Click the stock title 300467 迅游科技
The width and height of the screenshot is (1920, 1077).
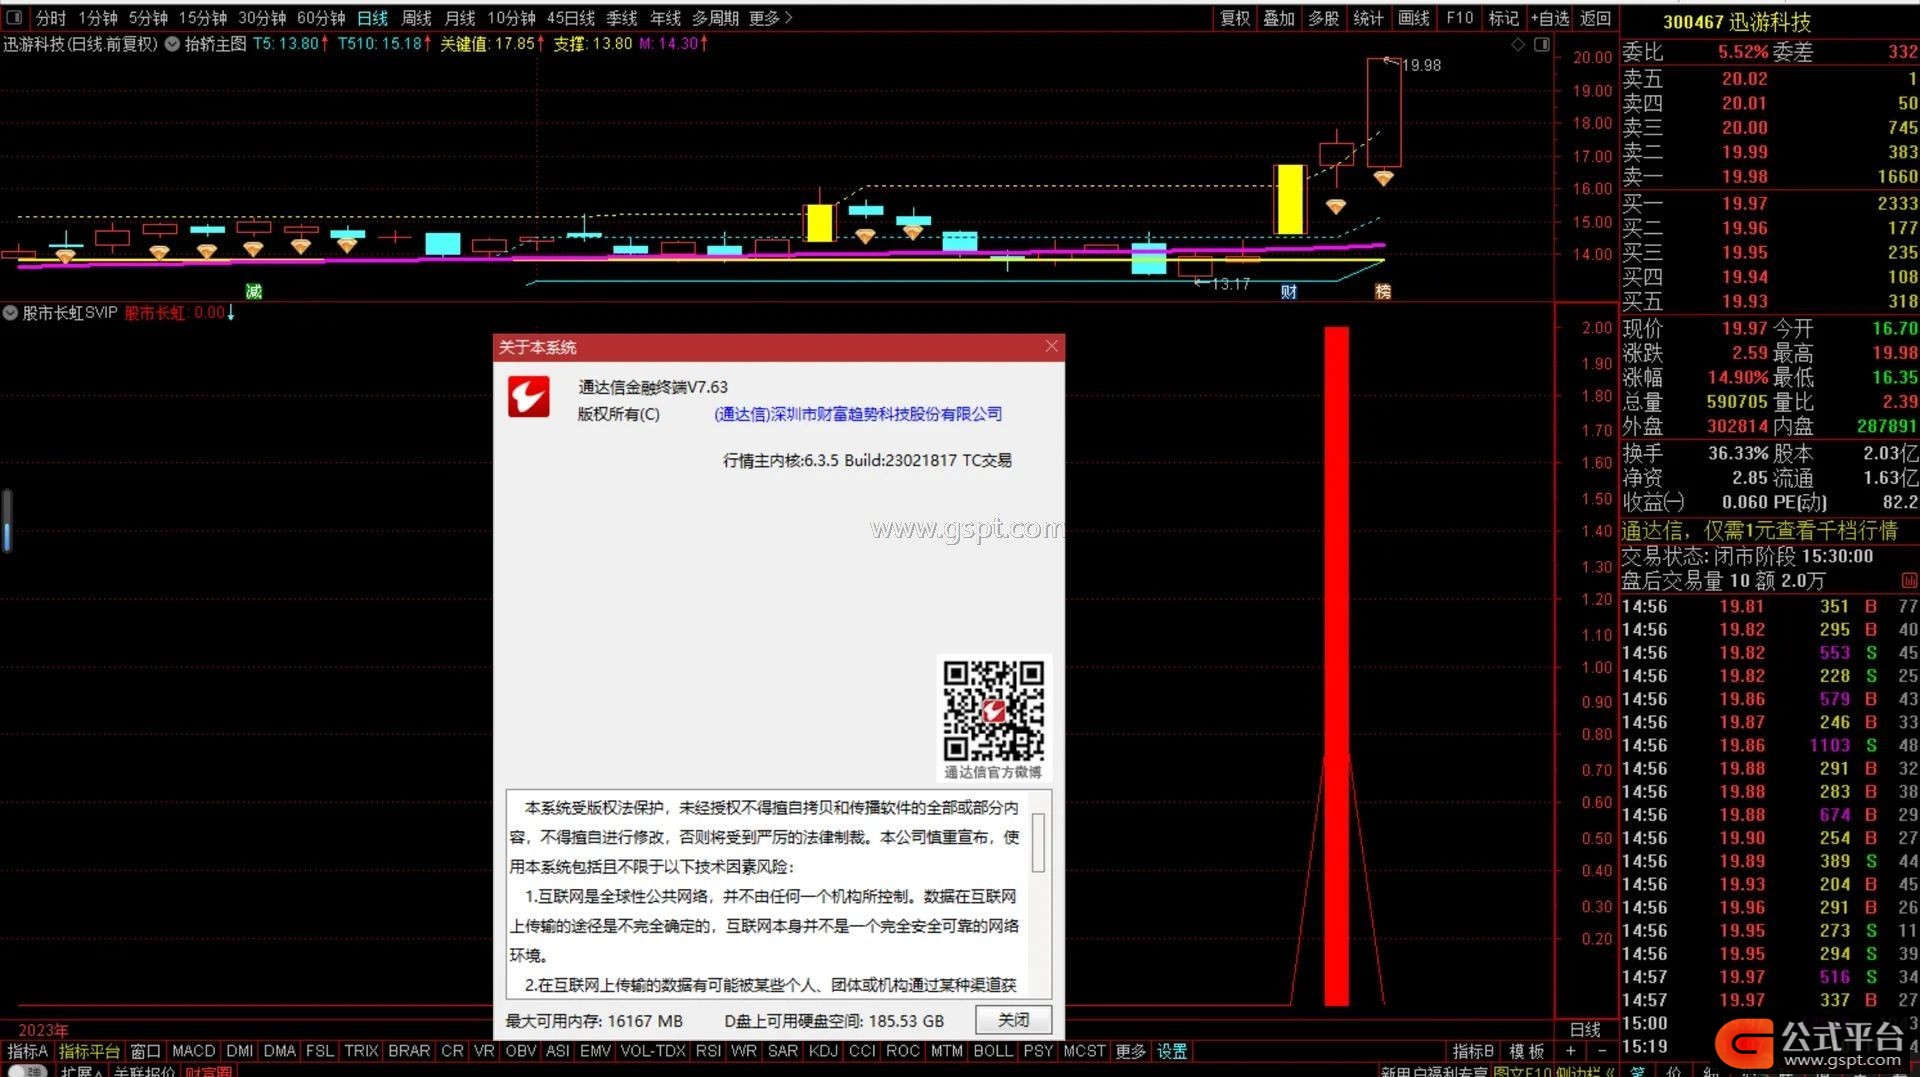click(x=1737, y=22)
